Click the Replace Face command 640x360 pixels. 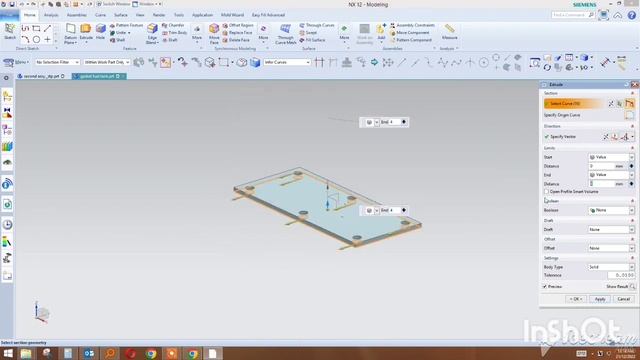tap(237, 33)
